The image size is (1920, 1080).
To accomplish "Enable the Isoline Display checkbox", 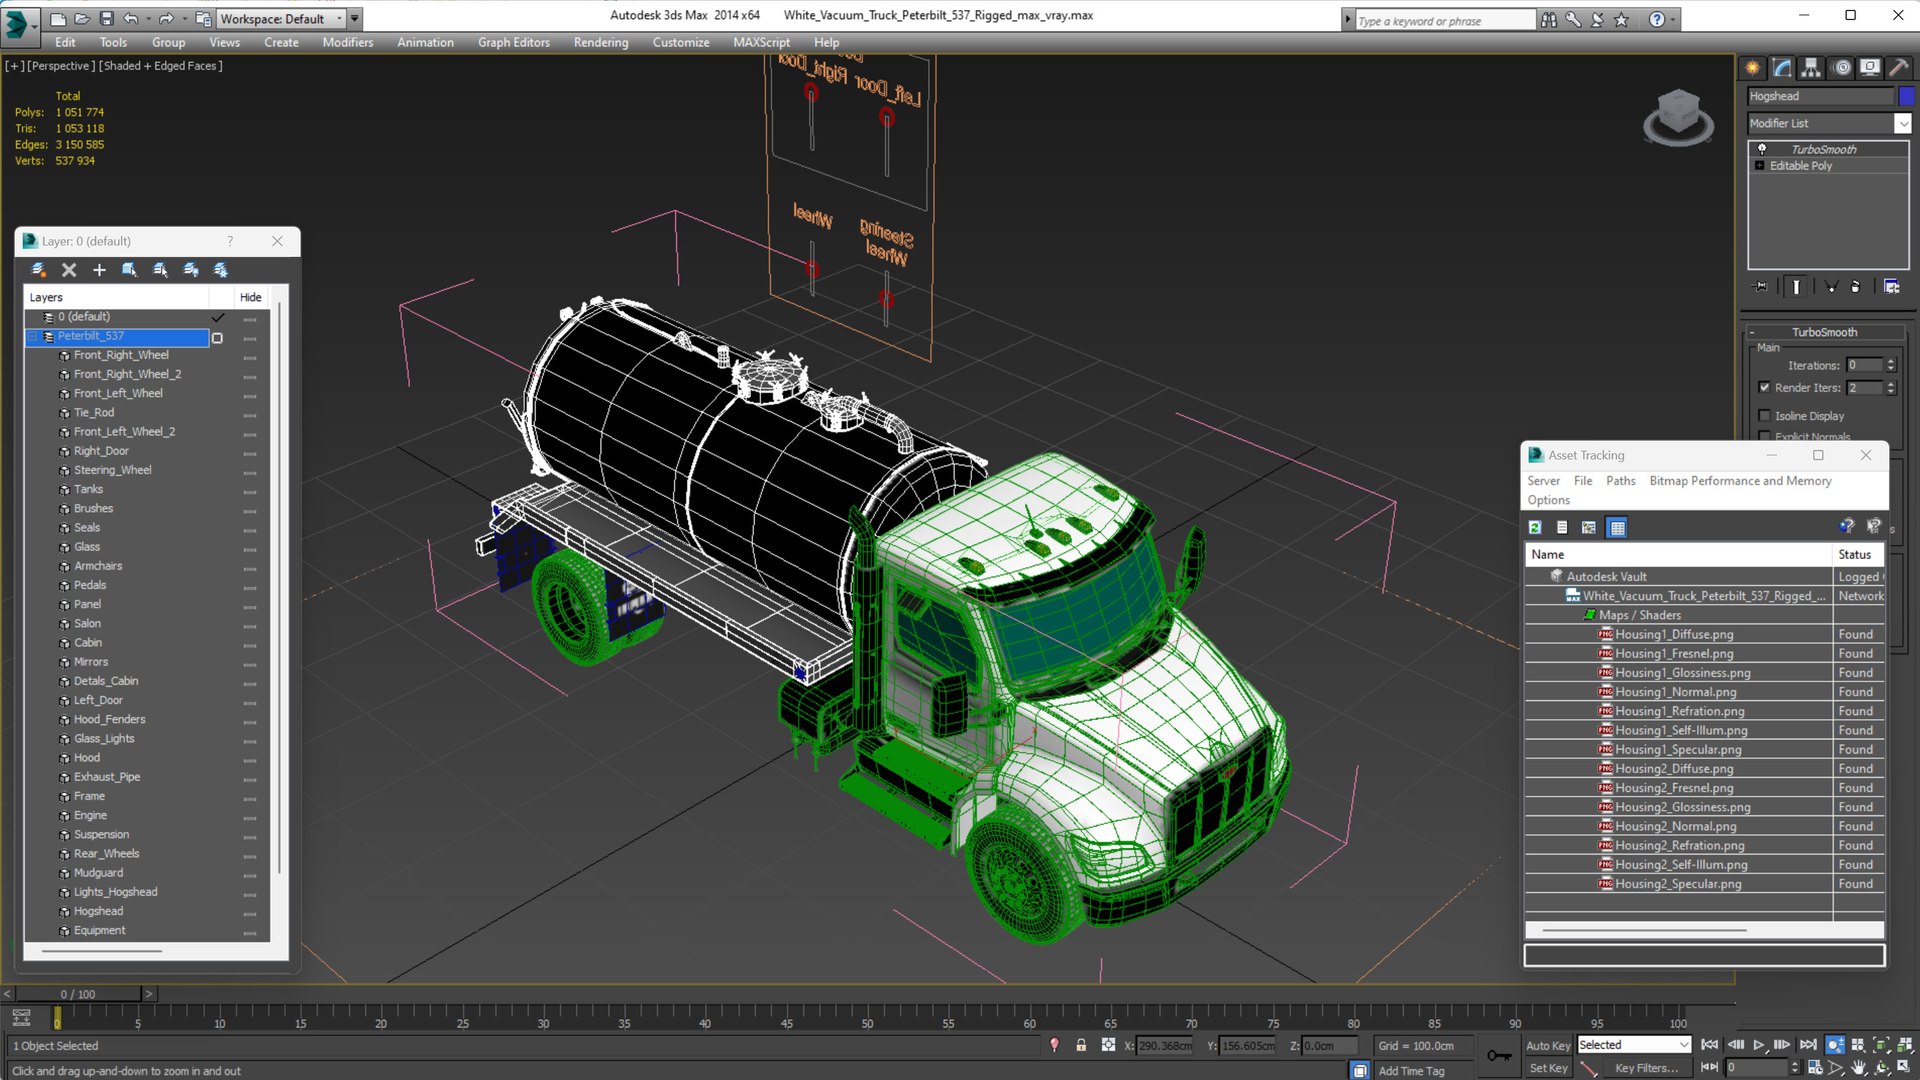I will click(x=1764, y=415).
